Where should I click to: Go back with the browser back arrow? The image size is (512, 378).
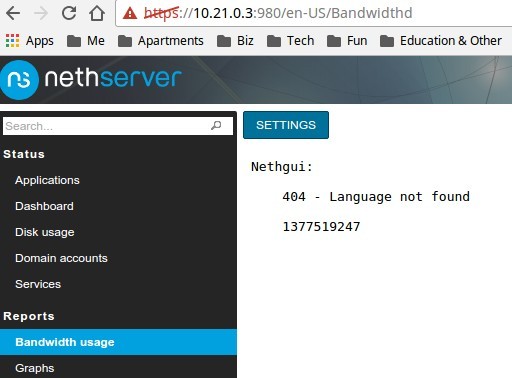click(13, 13)
